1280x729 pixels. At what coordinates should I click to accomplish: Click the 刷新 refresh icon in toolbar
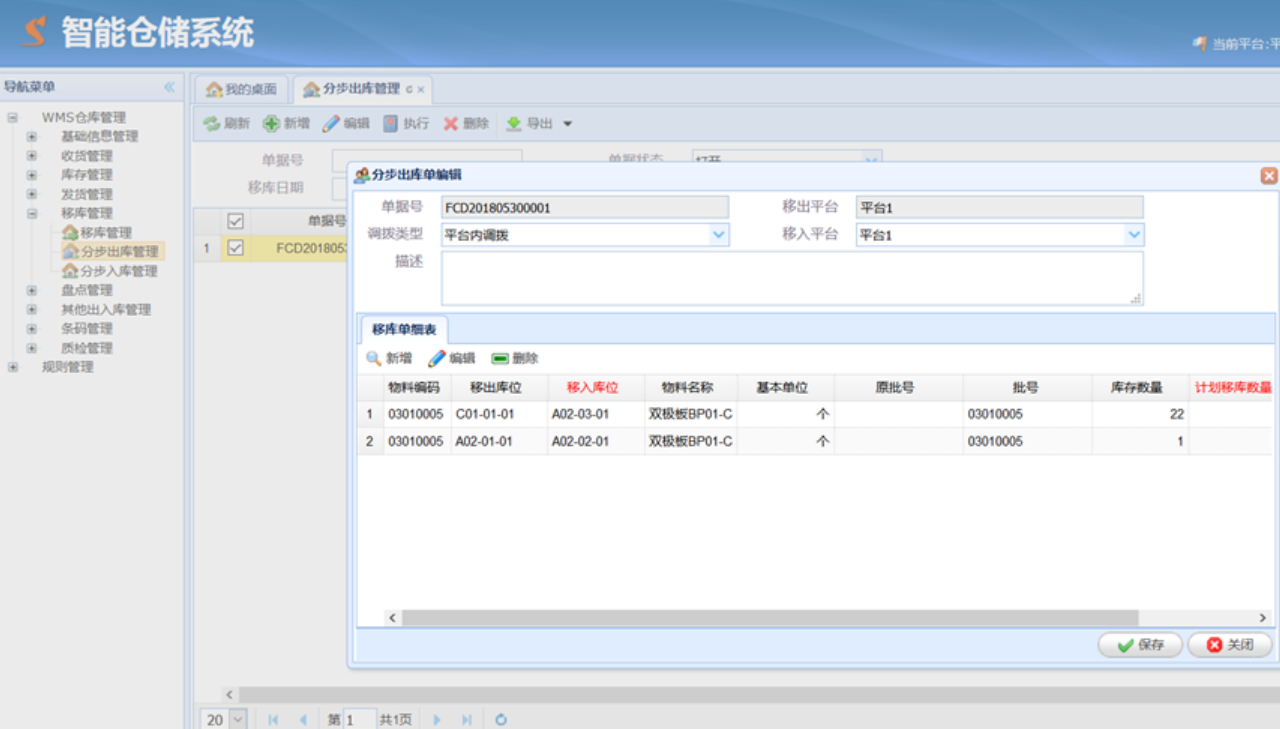pos(212,124)
